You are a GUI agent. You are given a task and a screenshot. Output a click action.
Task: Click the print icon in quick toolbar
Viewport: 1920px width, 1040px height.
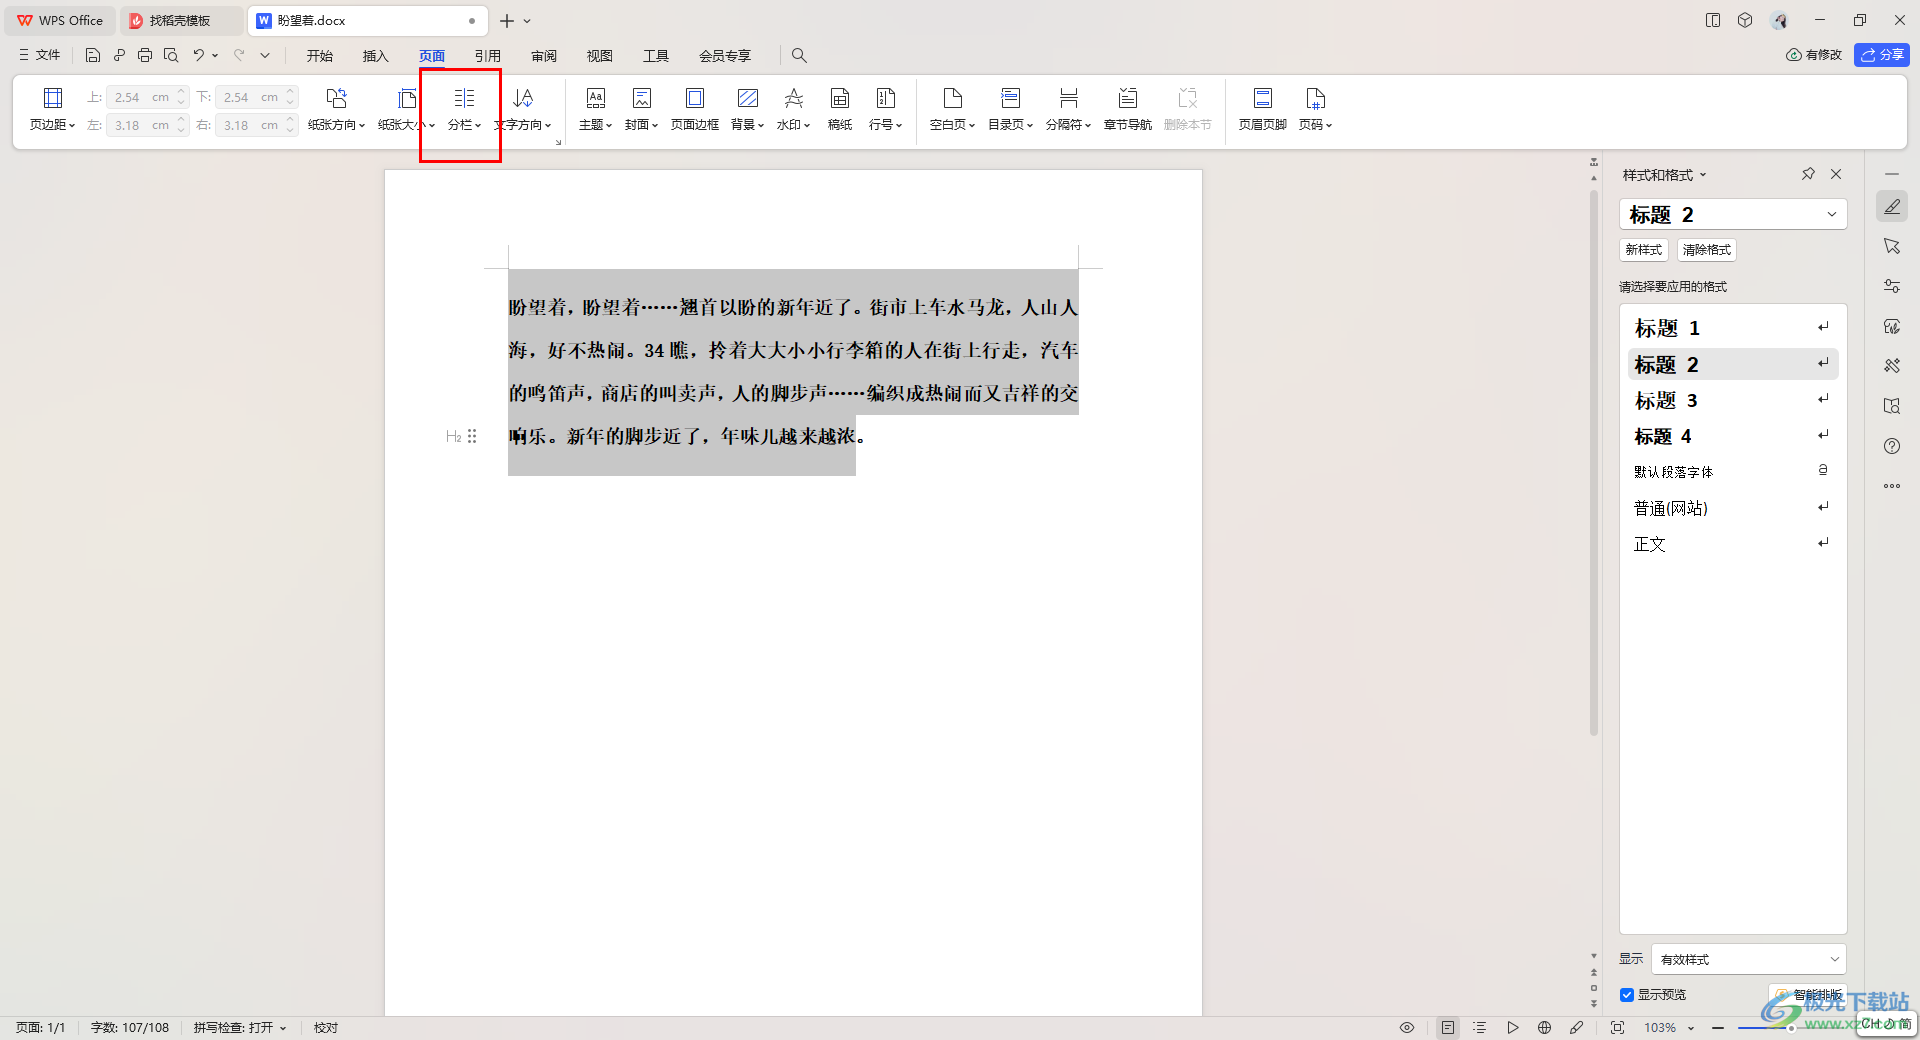pyautogui.click(x=145, y=55)
